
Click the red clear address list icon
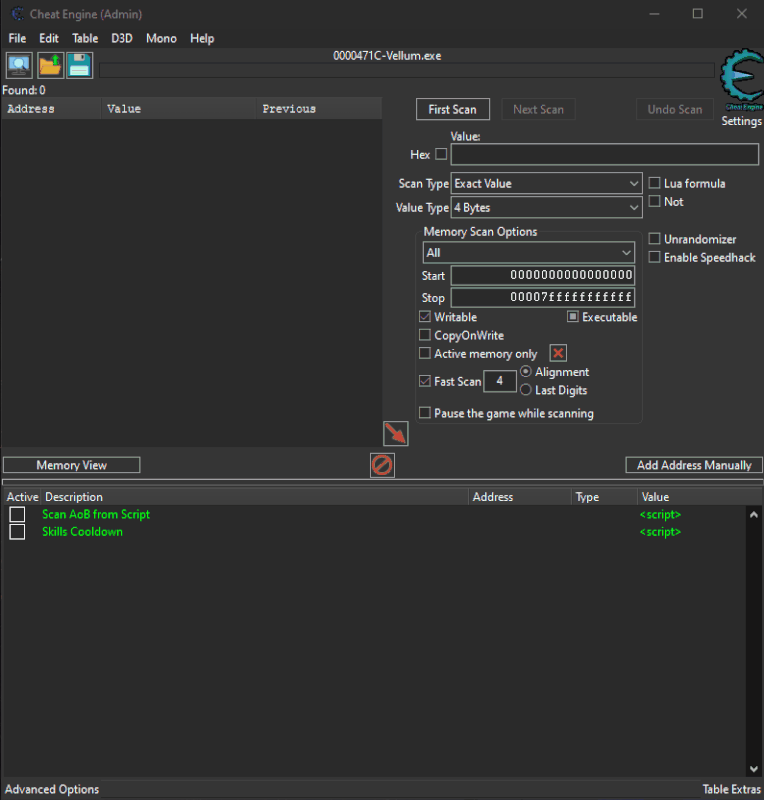[382, 465]
